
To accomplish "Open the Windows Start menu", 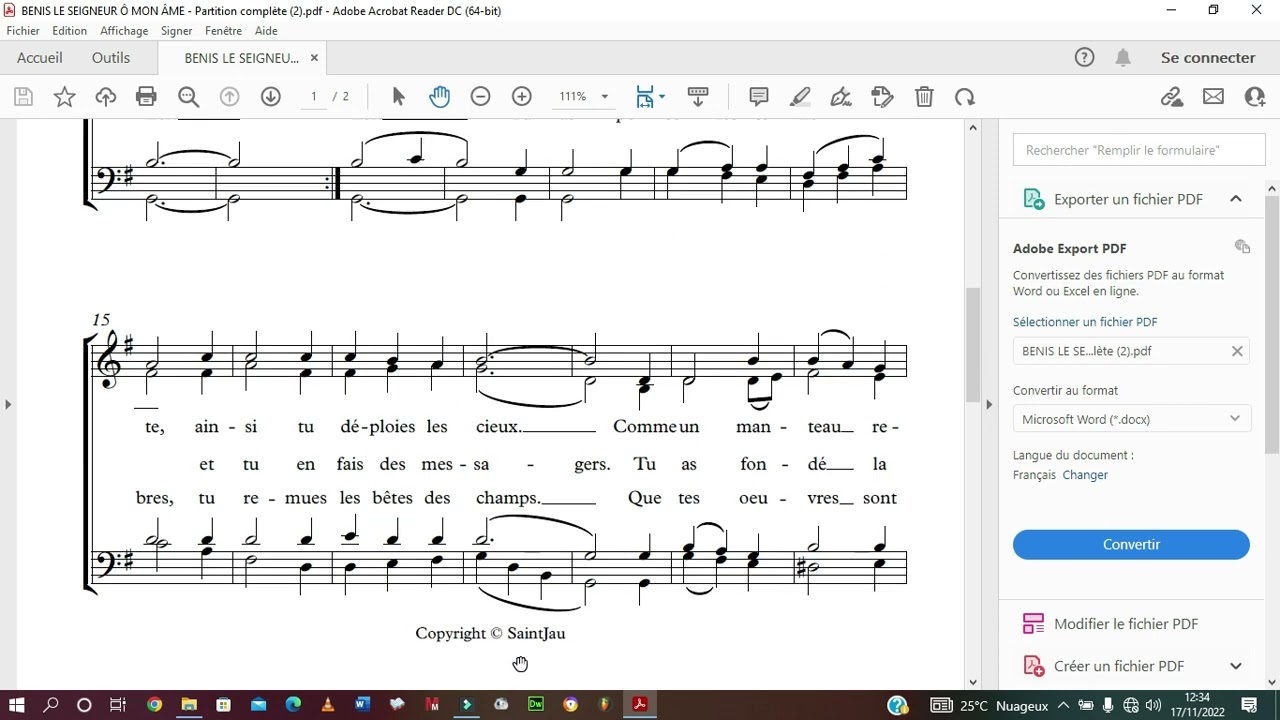I will coord(17,705).
